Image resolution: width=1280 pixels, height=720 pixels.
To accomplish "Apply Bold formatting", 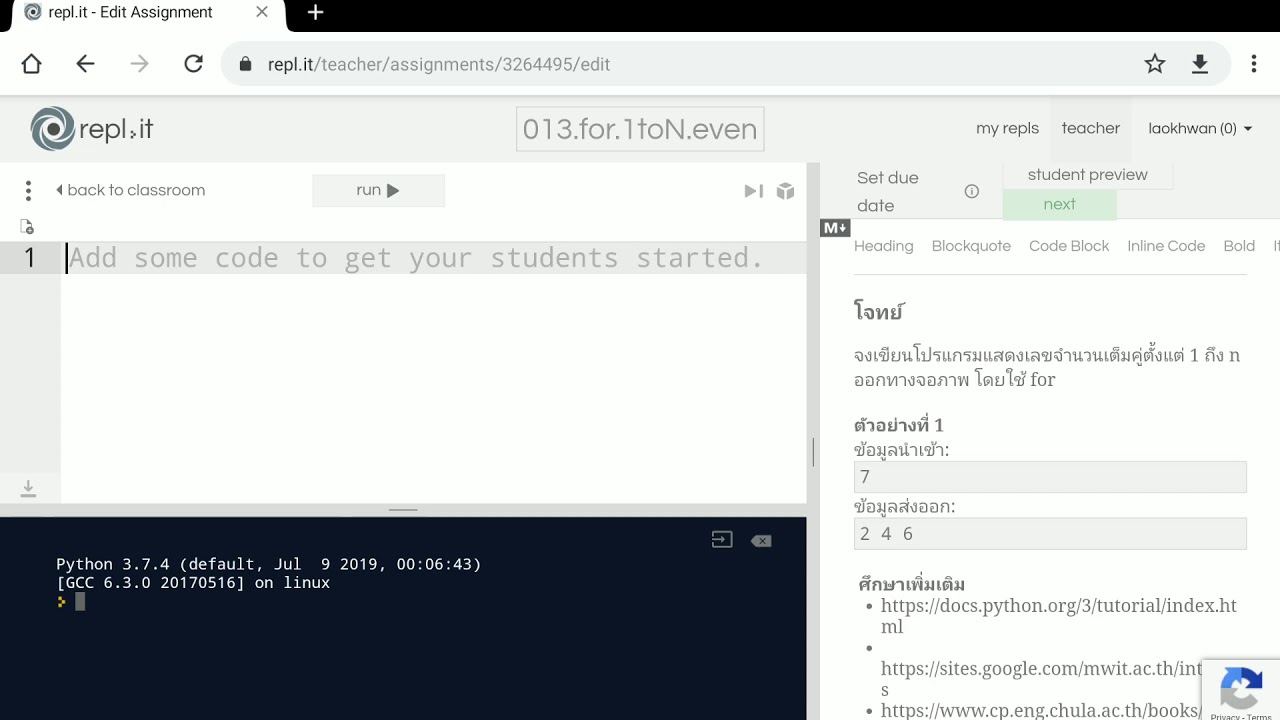I will click(x=1239, y=246).
